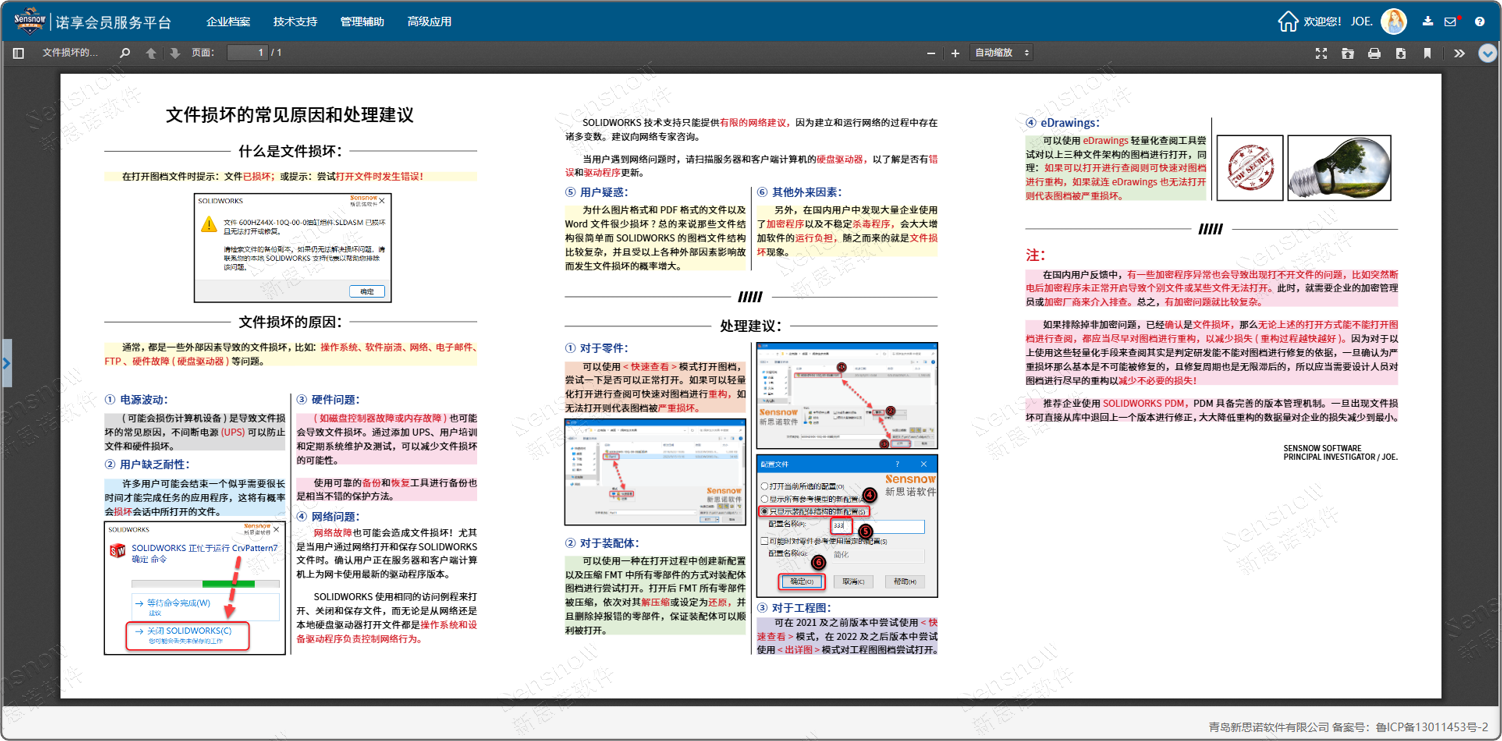Download the PDF from the viewer toolbar

(1401, 53)
